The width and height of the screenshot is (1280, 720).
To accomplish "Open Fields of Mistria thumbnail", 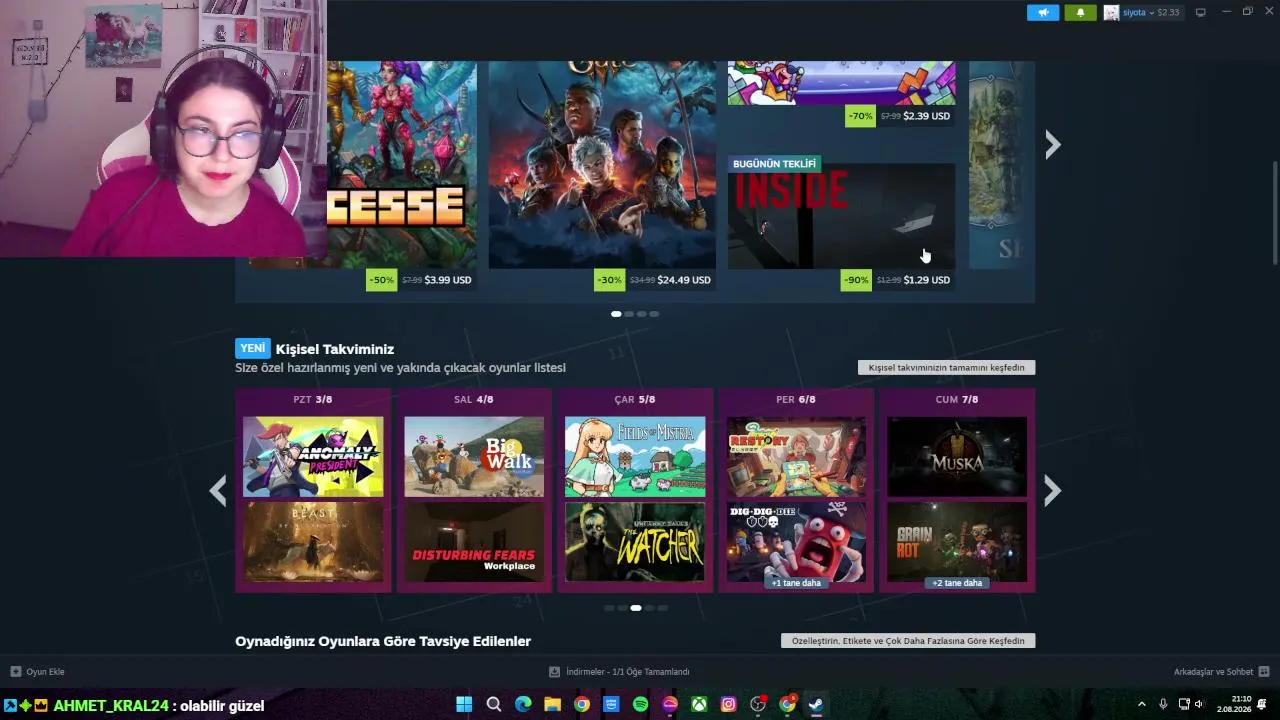I will 635,457.
